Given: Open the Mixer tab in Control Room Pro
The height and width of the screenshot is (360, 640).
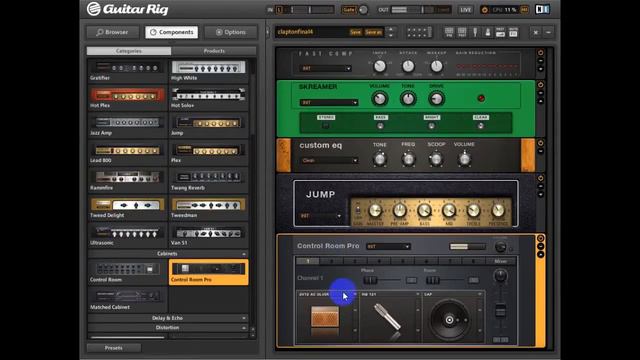Looking at the screenshot, I should [500, 261].
